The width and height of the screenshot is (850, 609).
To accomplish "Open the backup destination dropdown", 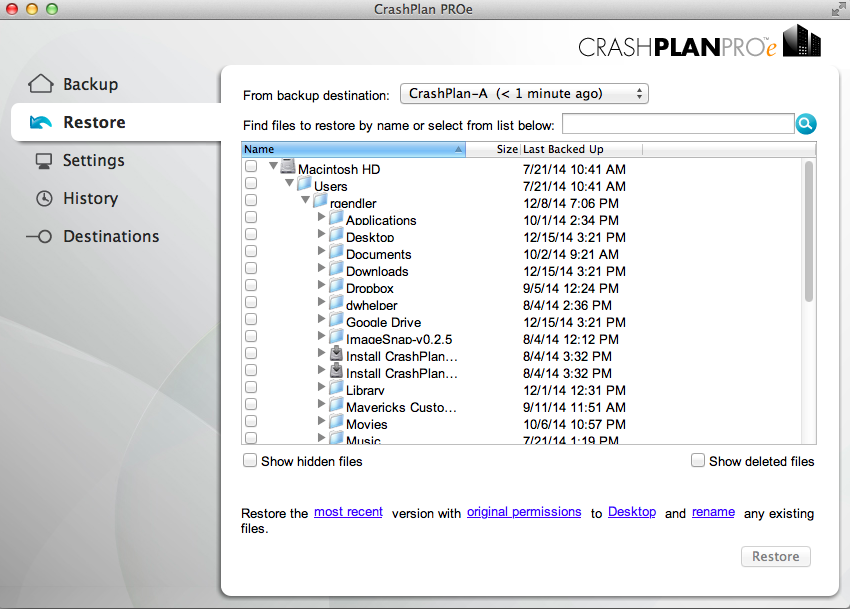I will (x=524, y=94).
